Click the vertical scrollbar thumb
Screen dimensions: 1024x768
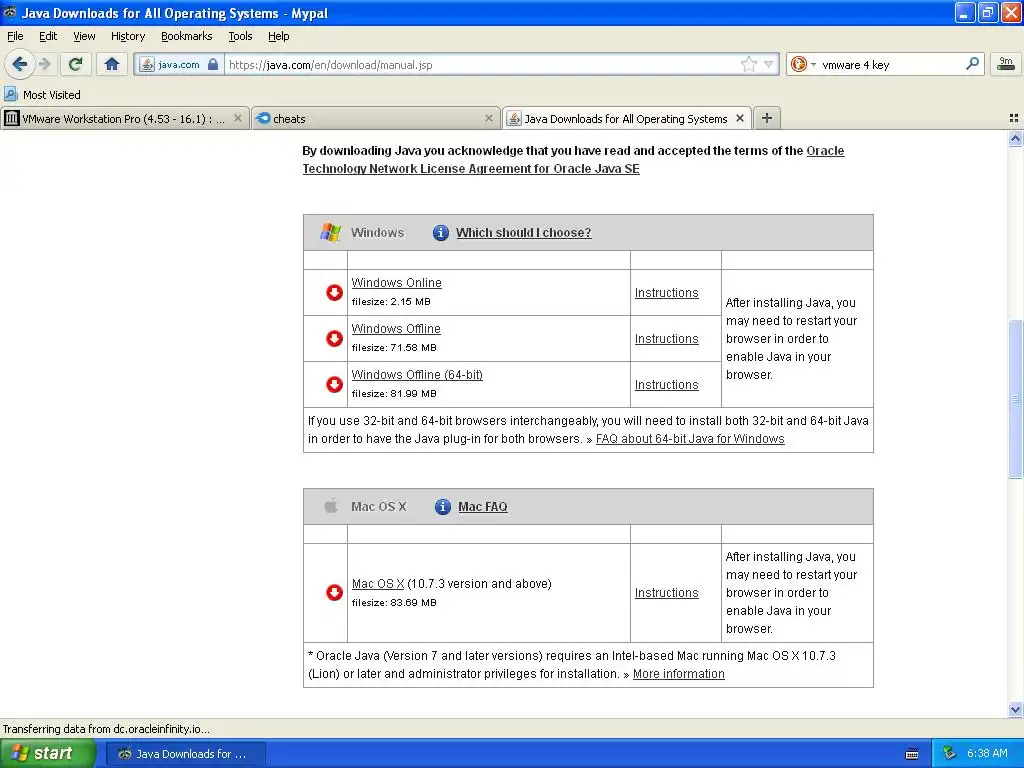[x=1015, y=399]
